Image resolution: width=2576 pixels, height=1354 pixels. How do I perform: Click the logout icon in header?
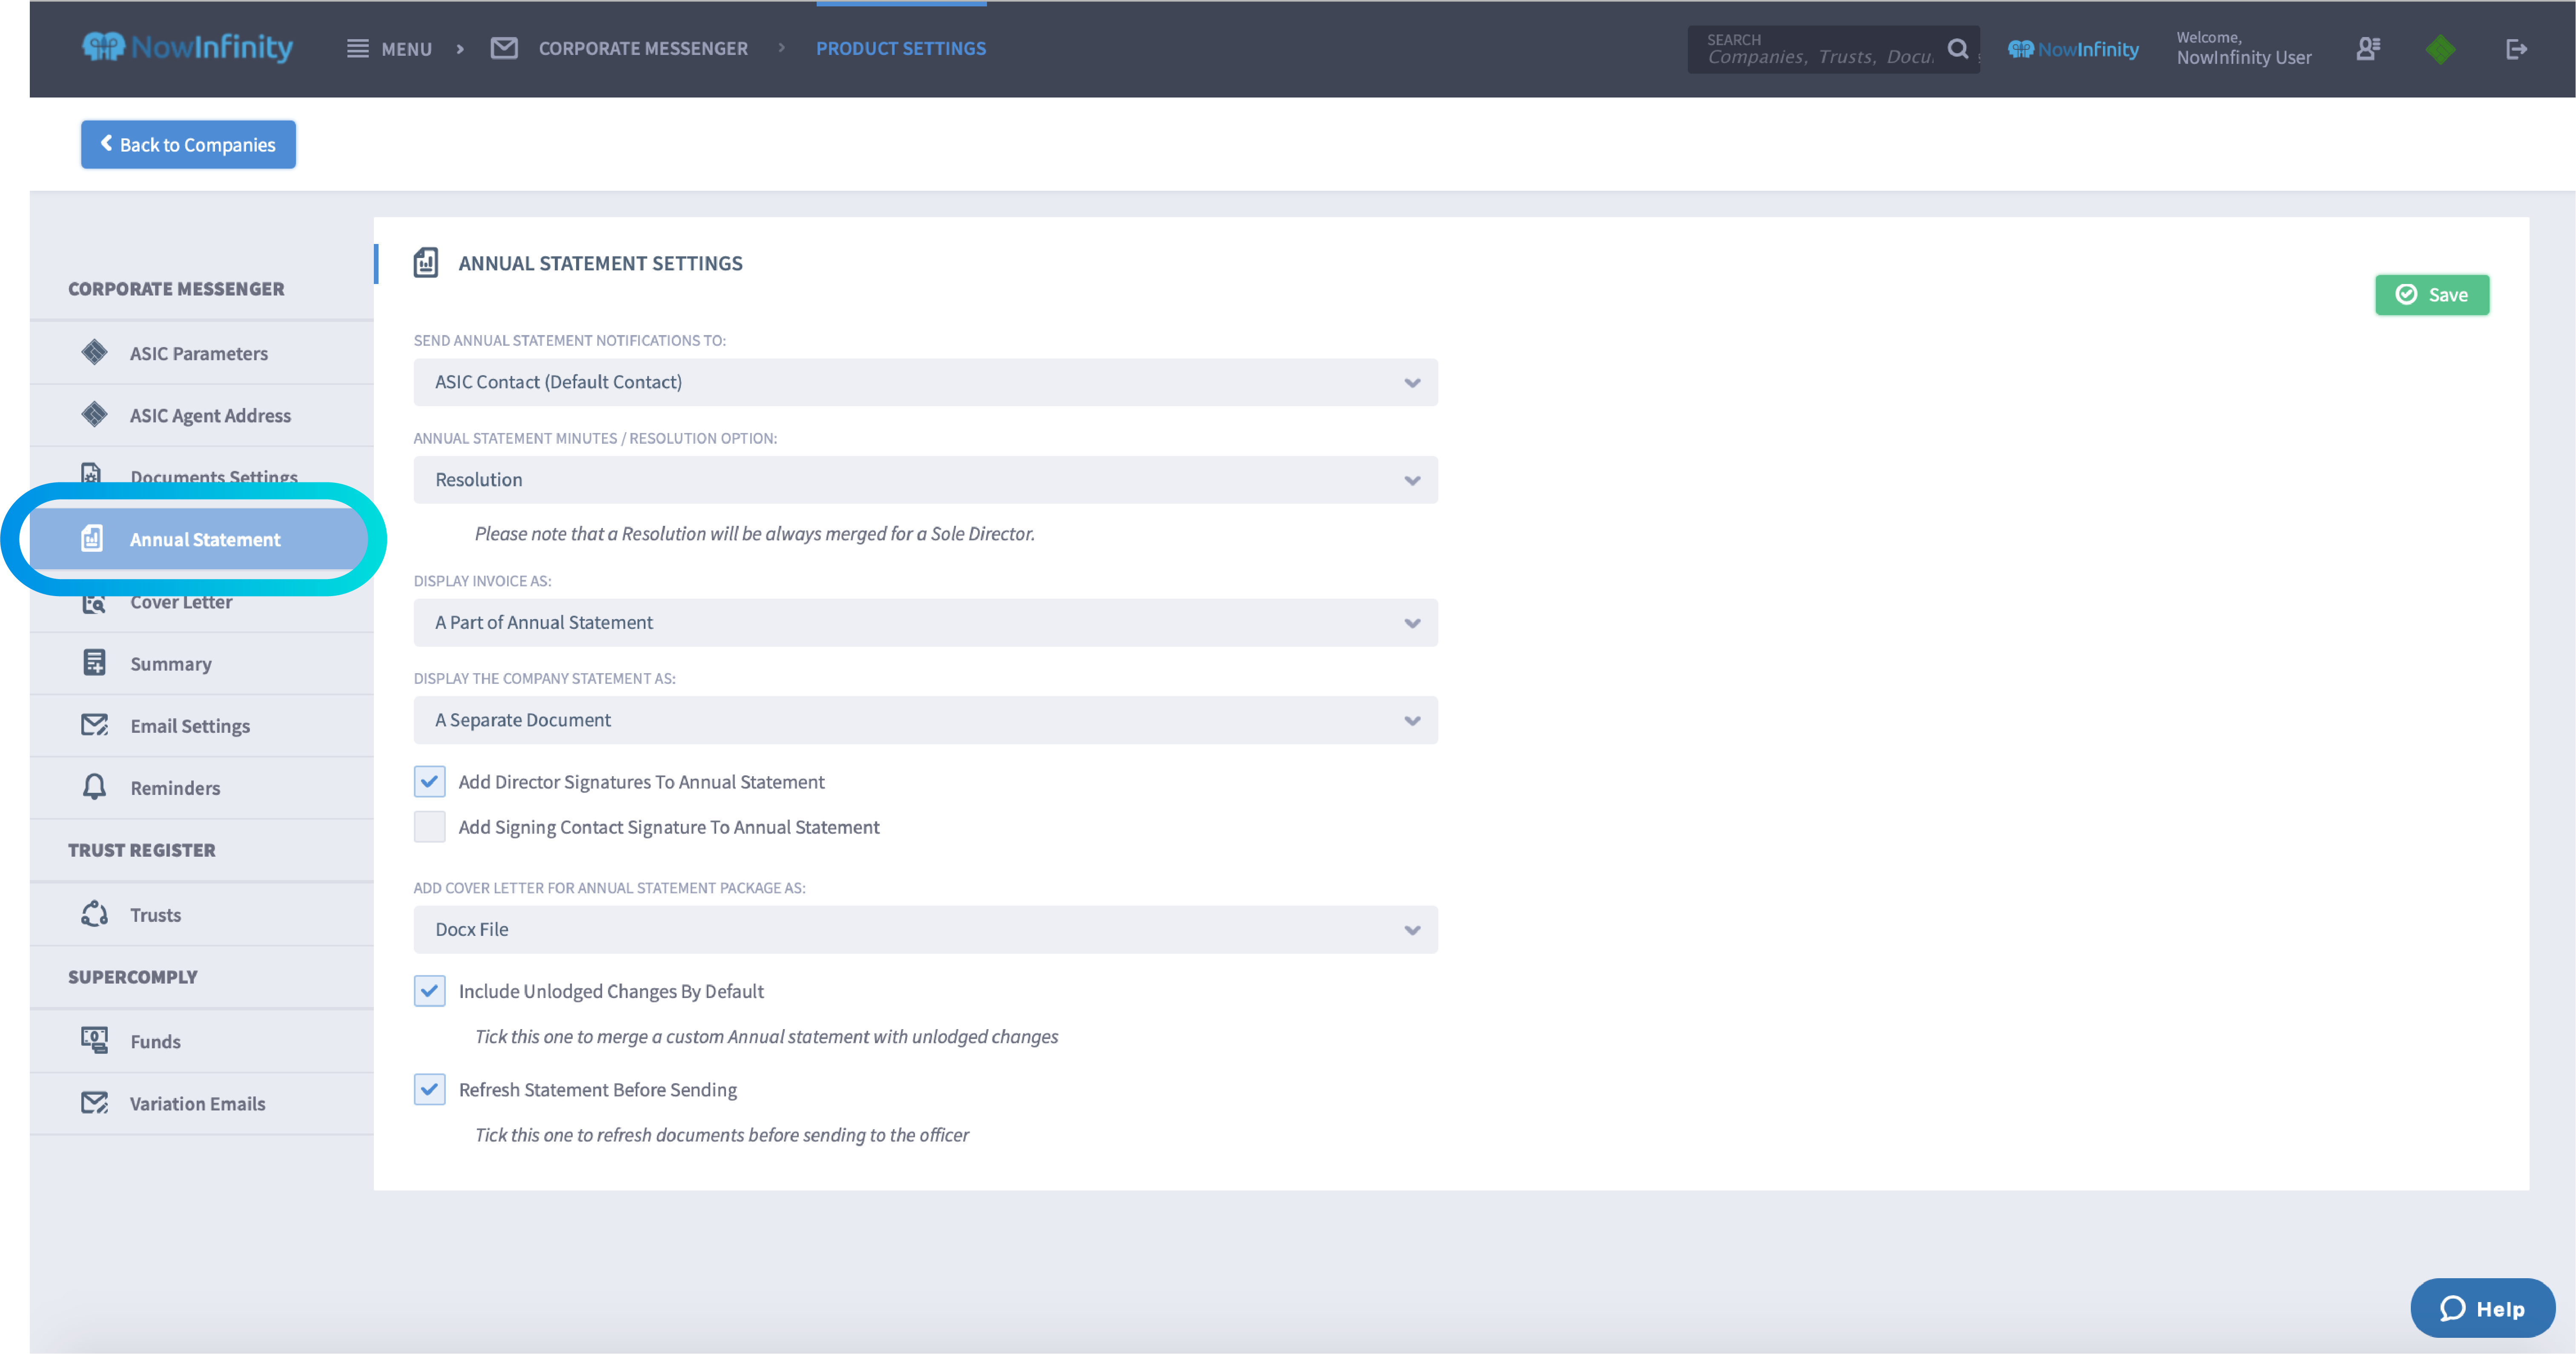[2516, 49]
